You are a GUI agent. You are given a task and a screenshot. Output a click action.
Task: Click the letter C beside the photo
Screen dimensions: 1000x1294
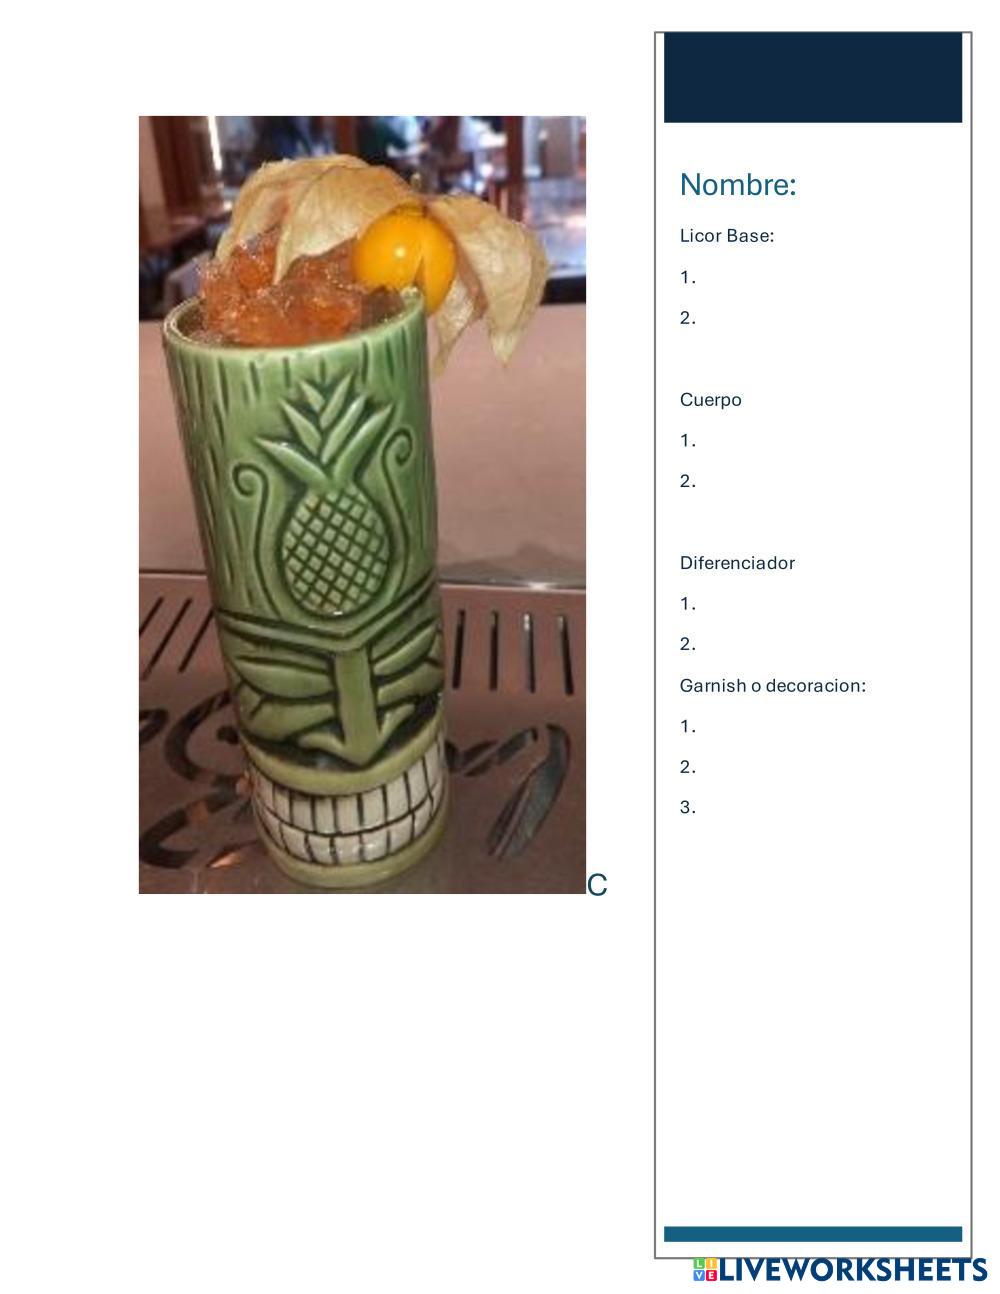coord(597,885)
